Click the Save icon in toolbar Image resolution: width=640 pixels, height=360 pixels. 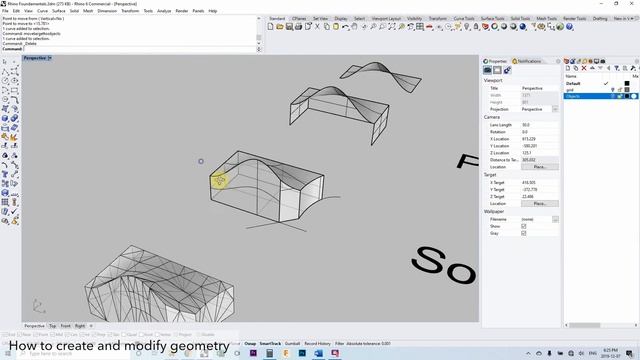pos(289,27)
